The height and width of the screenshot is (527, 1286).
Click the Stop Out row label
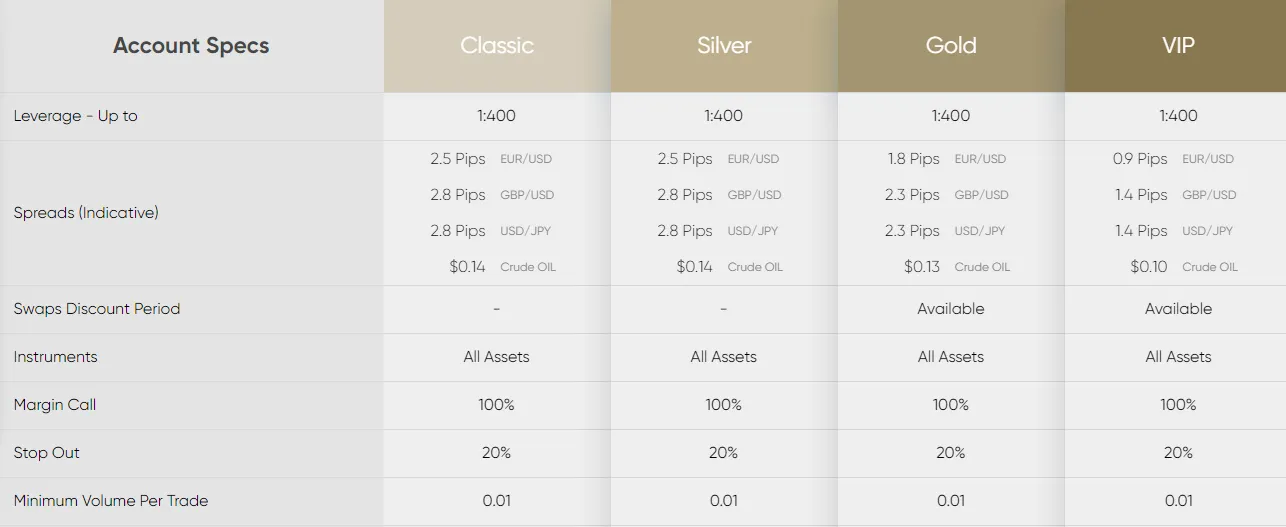46,453
